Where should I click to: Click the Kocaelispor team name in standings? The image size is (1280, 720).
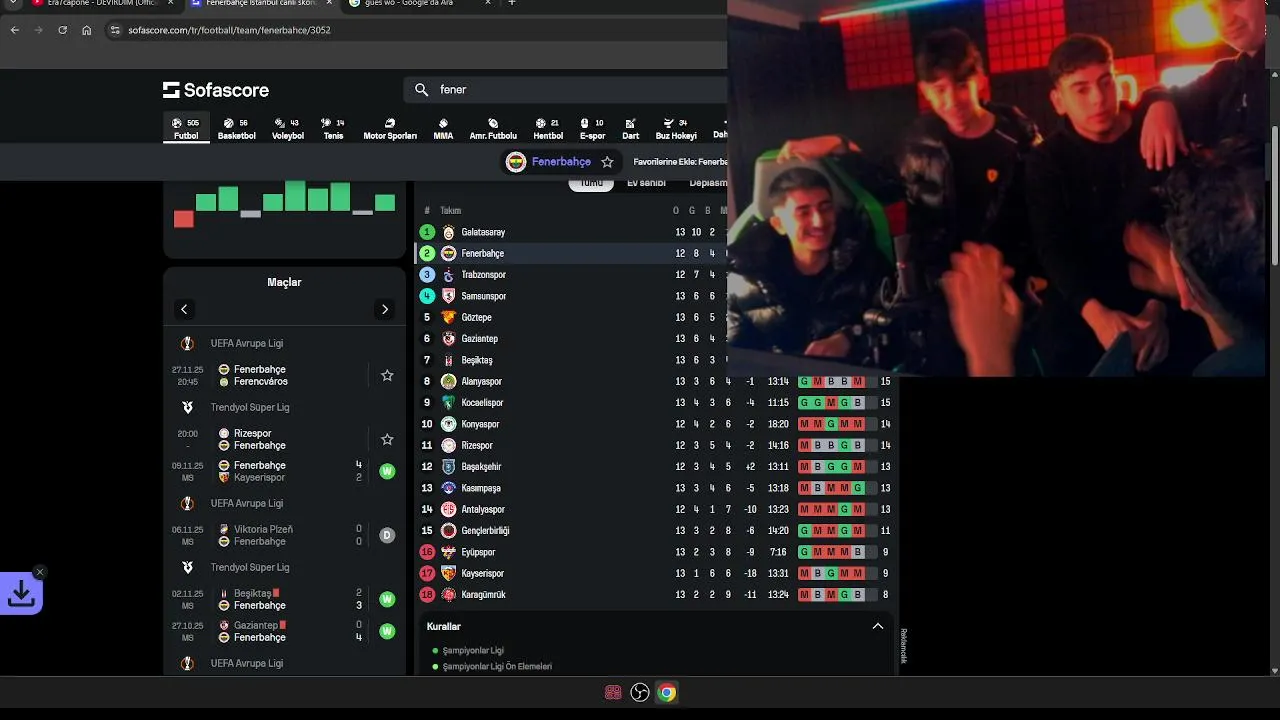[x=482, y=403]
